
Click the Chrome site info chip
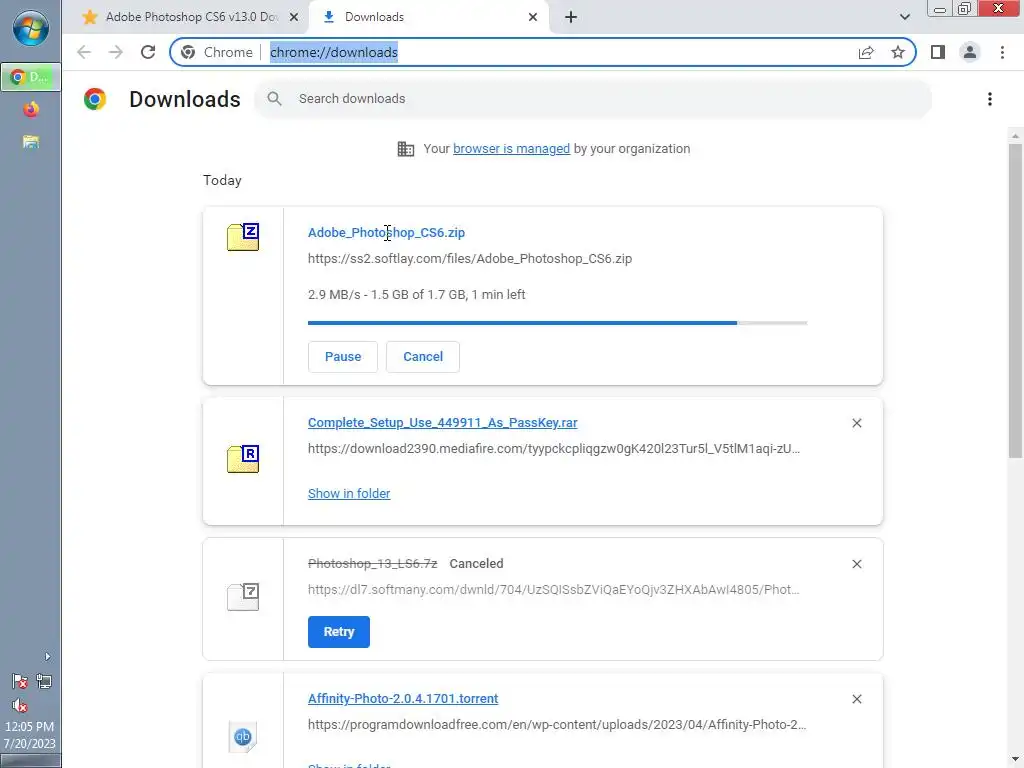[217, 52]
